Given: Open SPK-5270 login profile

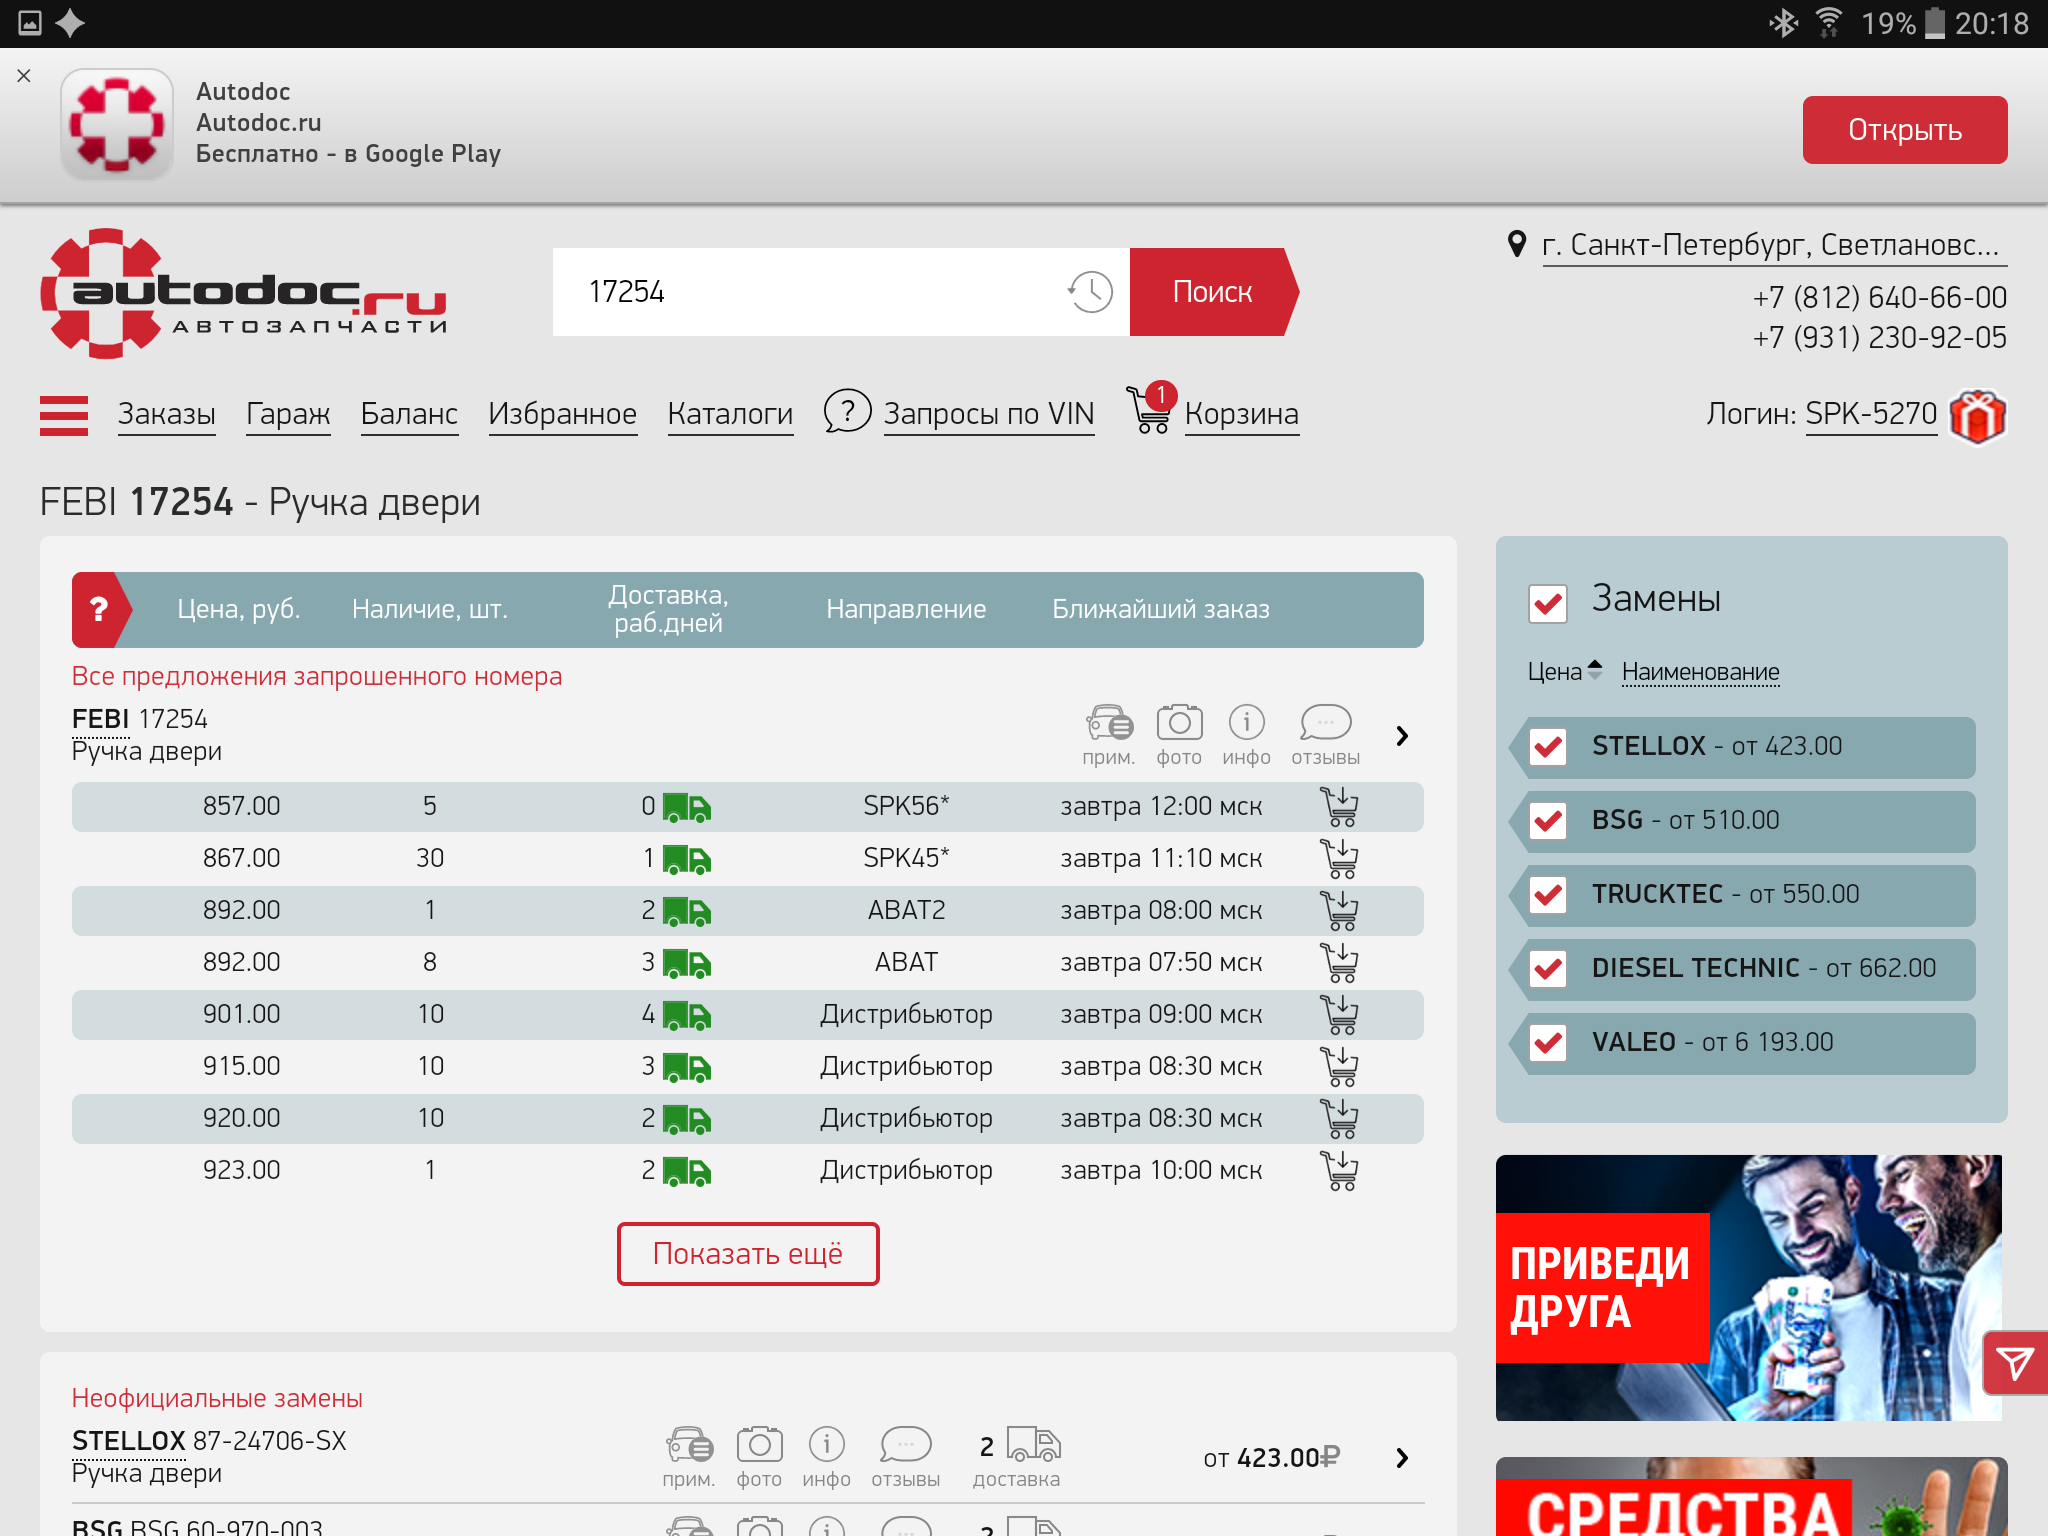Looking at the screenshot, I should [1871, 414].
